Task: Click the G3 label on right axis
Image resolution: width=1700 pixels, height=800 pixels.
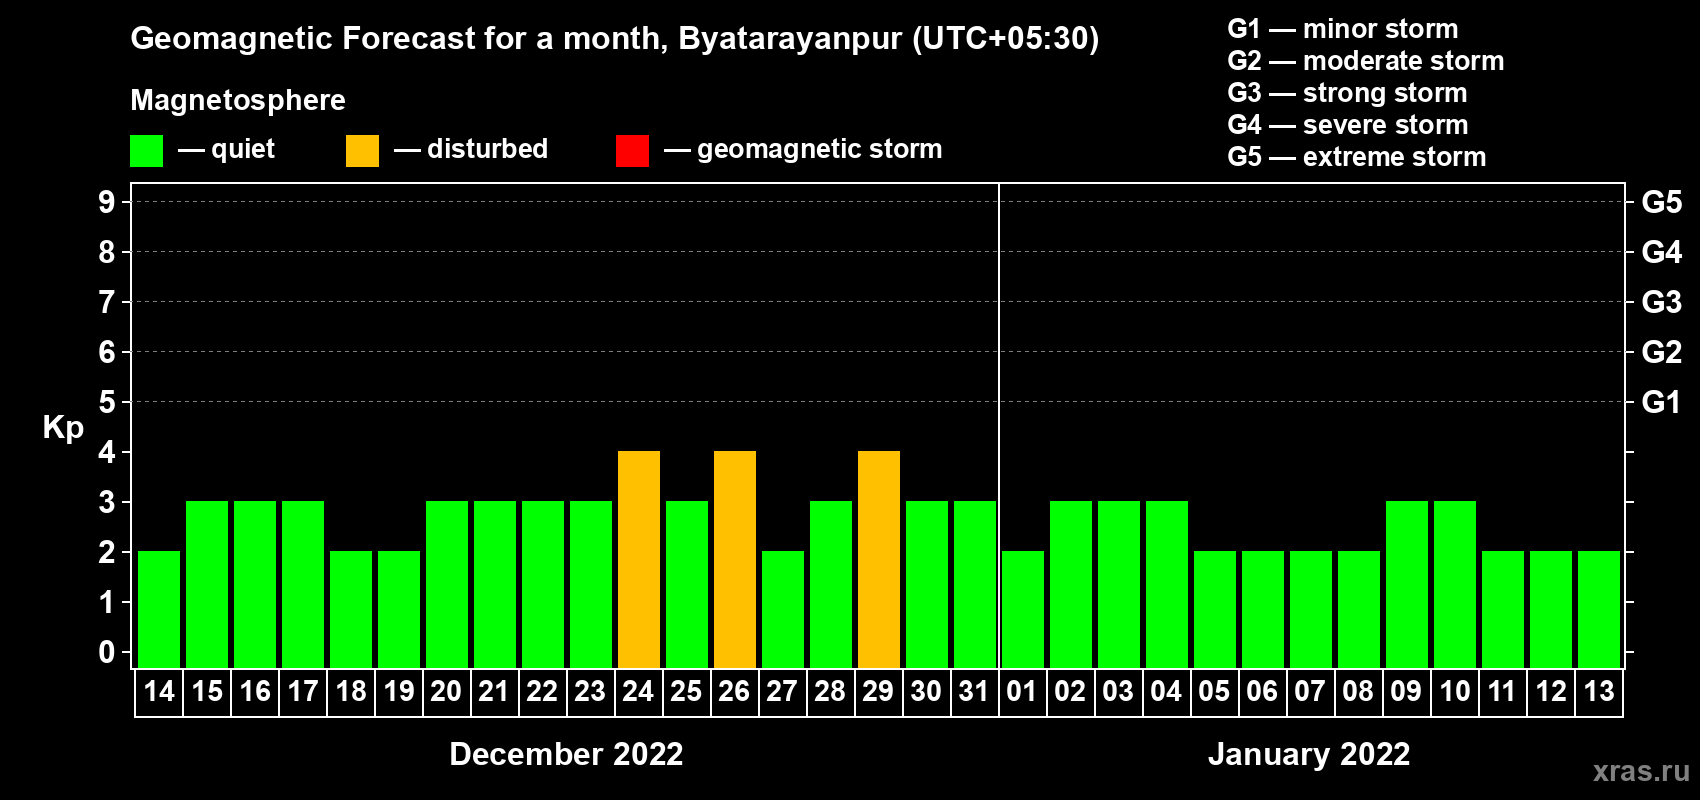Action: point(1662,302)
